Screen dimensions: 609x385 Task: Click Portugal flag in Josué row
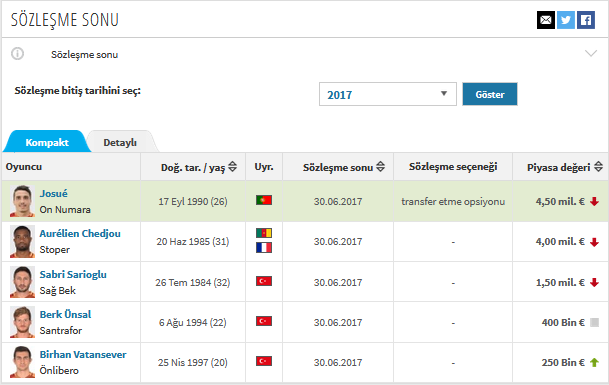[264, 200]
